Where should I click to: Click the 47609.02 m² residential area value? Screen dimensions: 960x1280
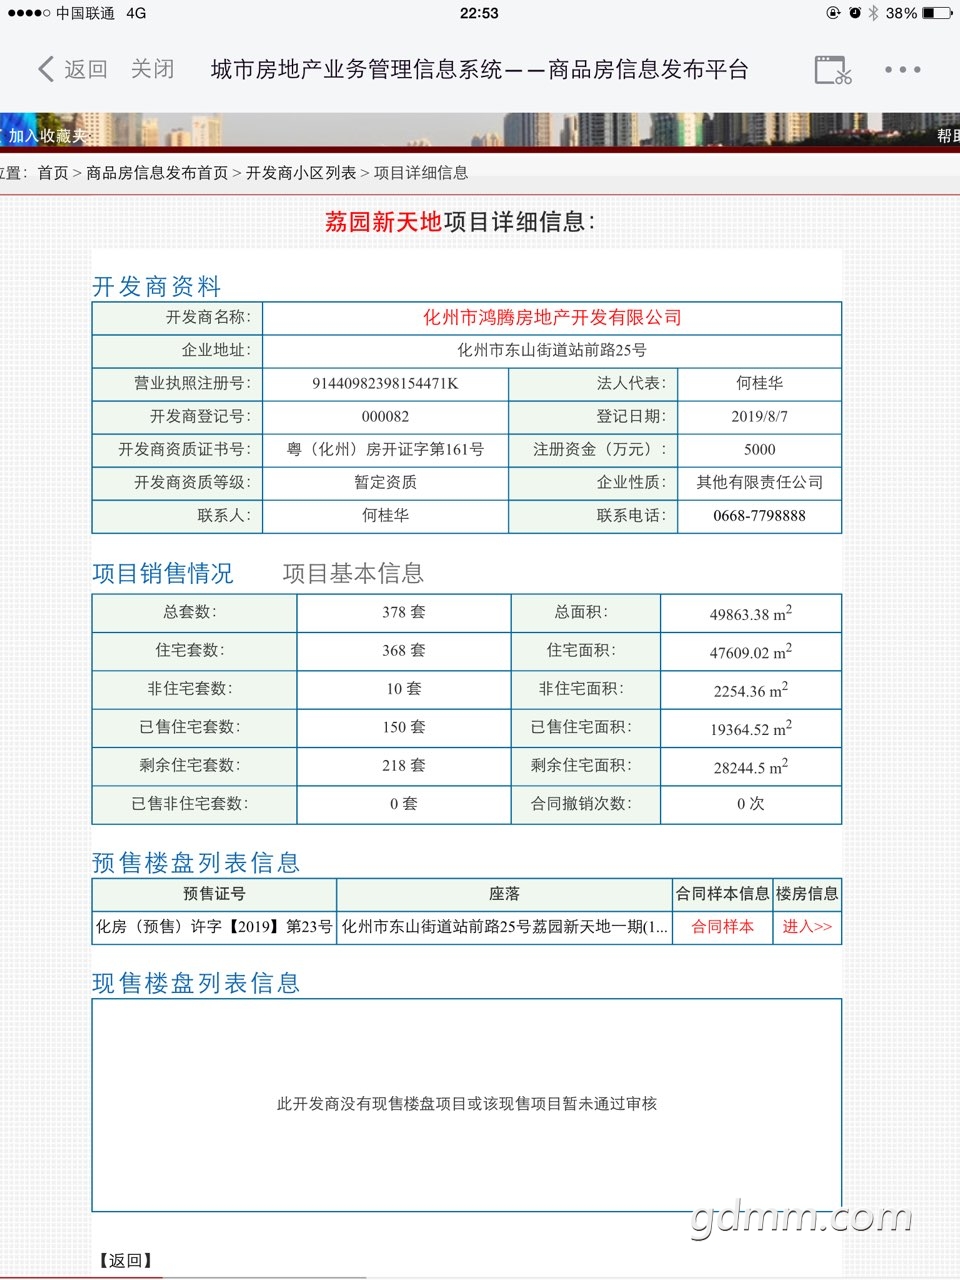pos(751,652)
